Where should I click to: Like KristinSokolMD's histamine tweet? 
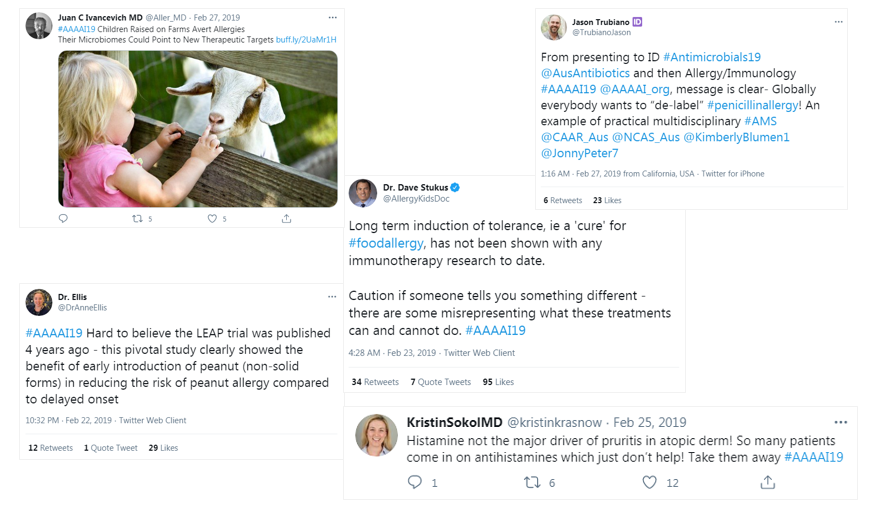[x=650, y=482]
